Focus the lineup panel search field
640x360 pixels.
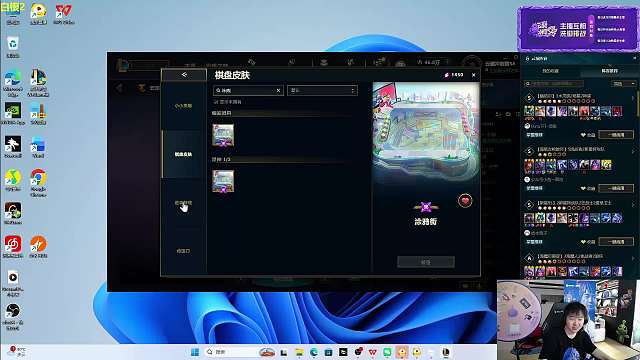[x=554, y=84]
